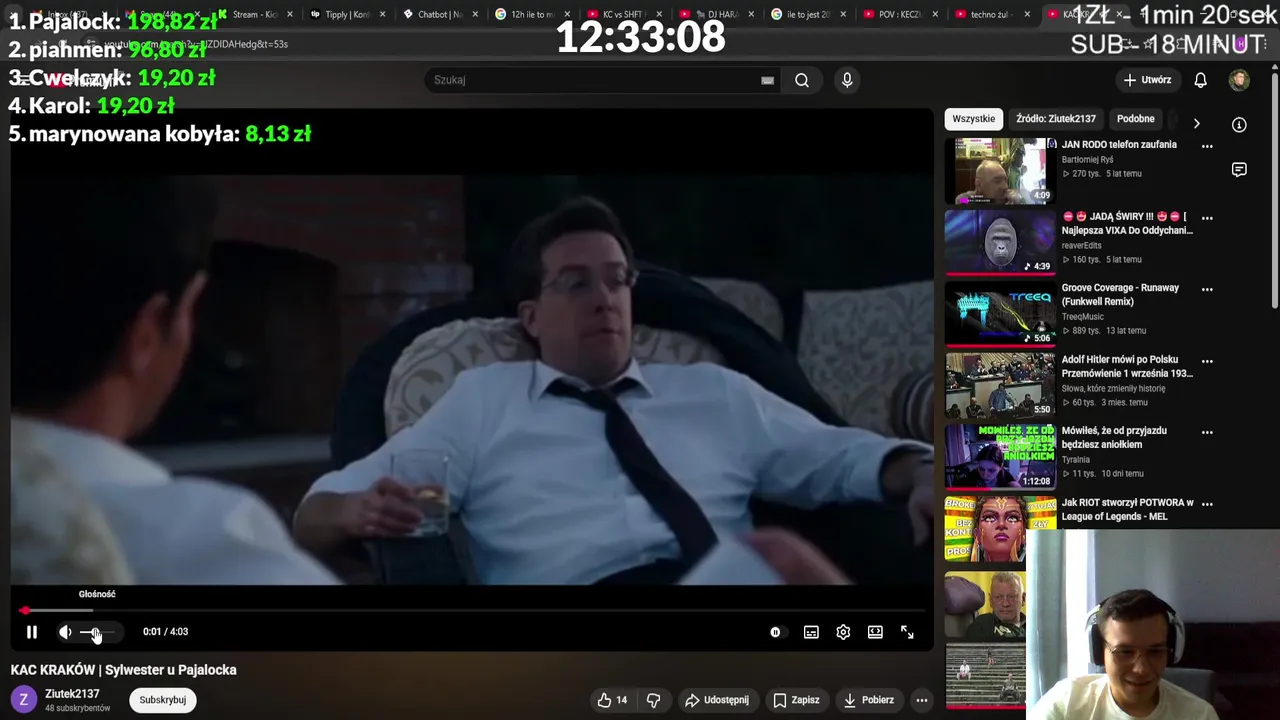The height and width of the screenshot is (720, 1280).
Task: Close the Tipply browser tab
Action: [x=382, y=15]
